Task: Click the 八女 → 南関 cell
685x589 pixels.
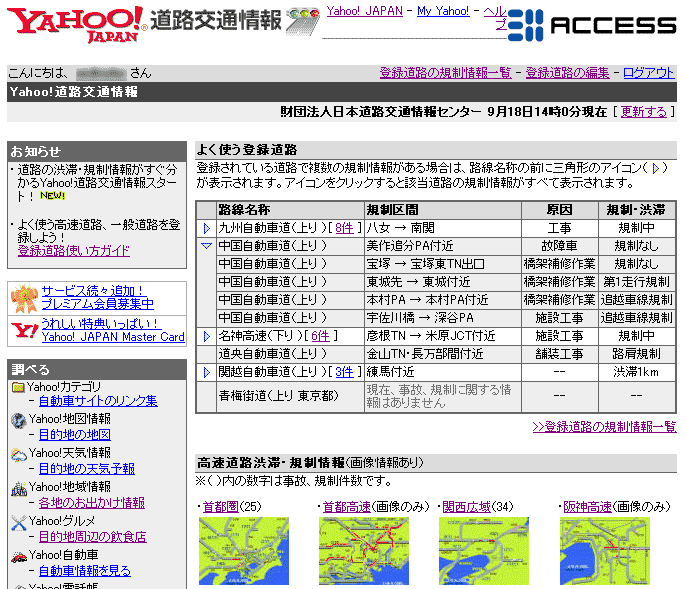Action: [443, 228]
